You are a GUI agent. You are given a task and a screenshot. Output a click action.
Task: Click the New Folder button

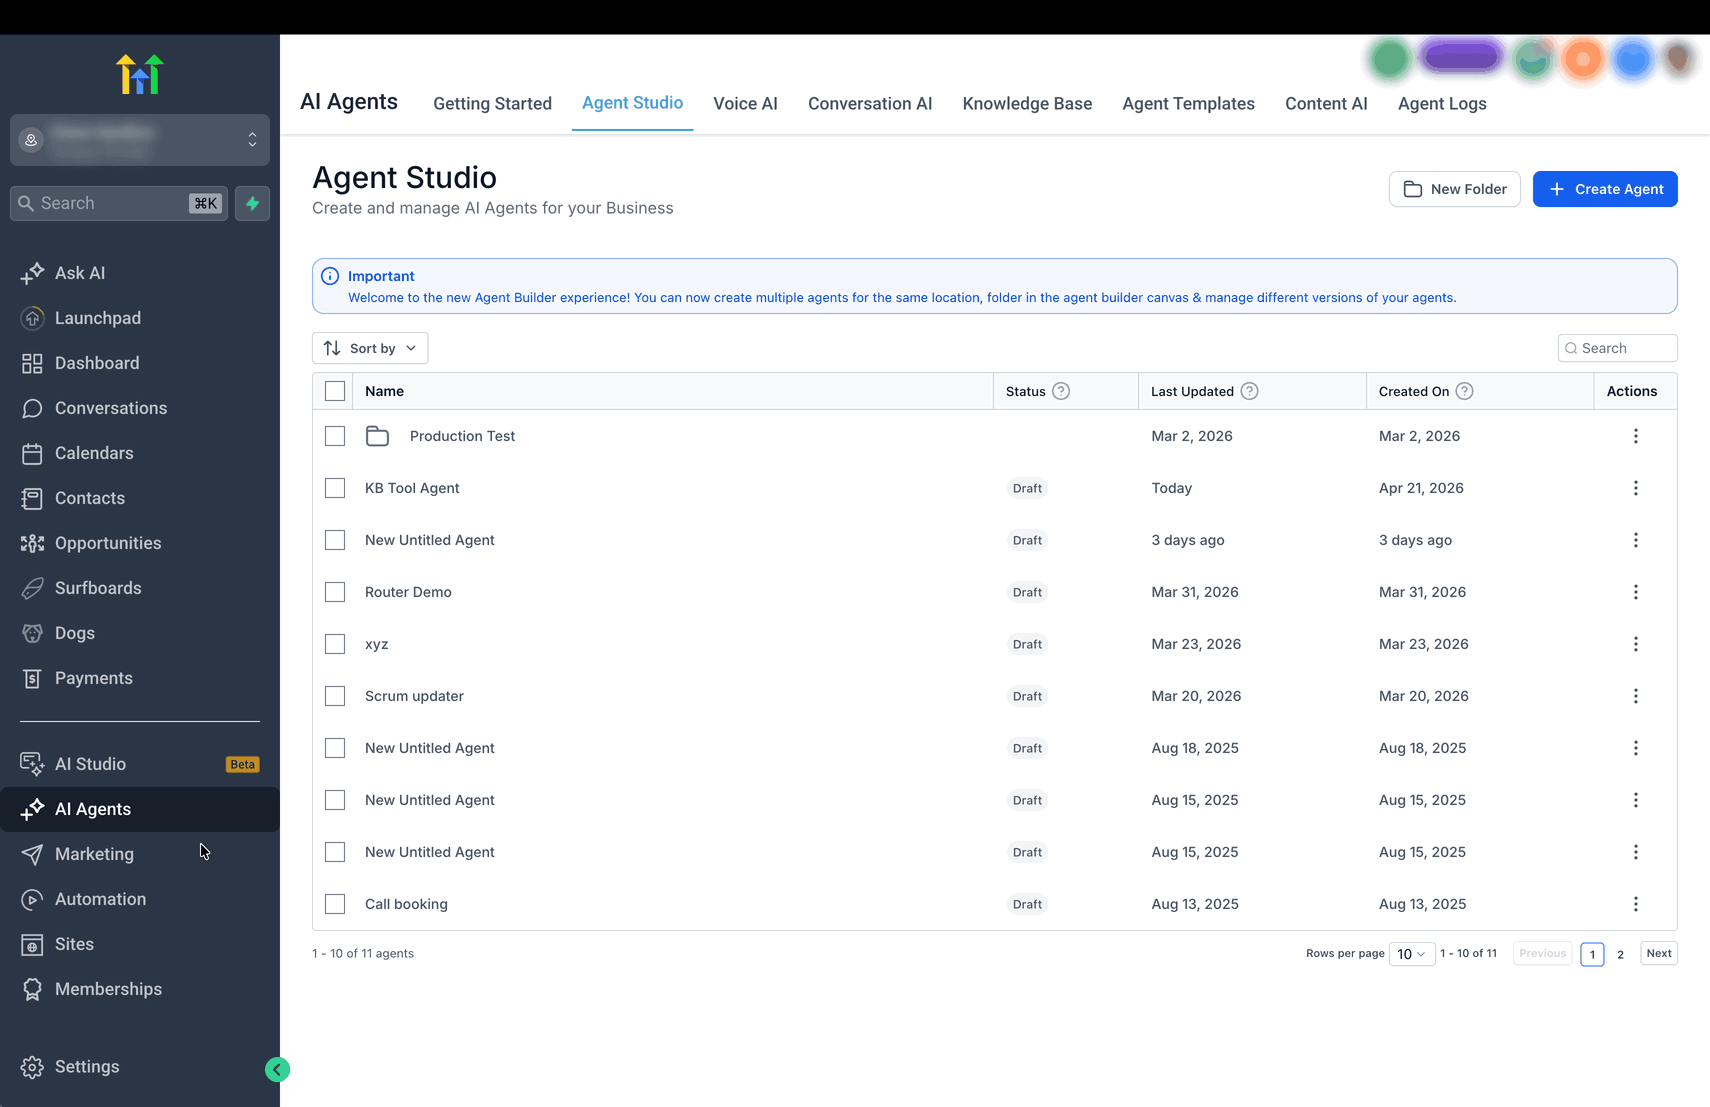tap(1455, 189)
